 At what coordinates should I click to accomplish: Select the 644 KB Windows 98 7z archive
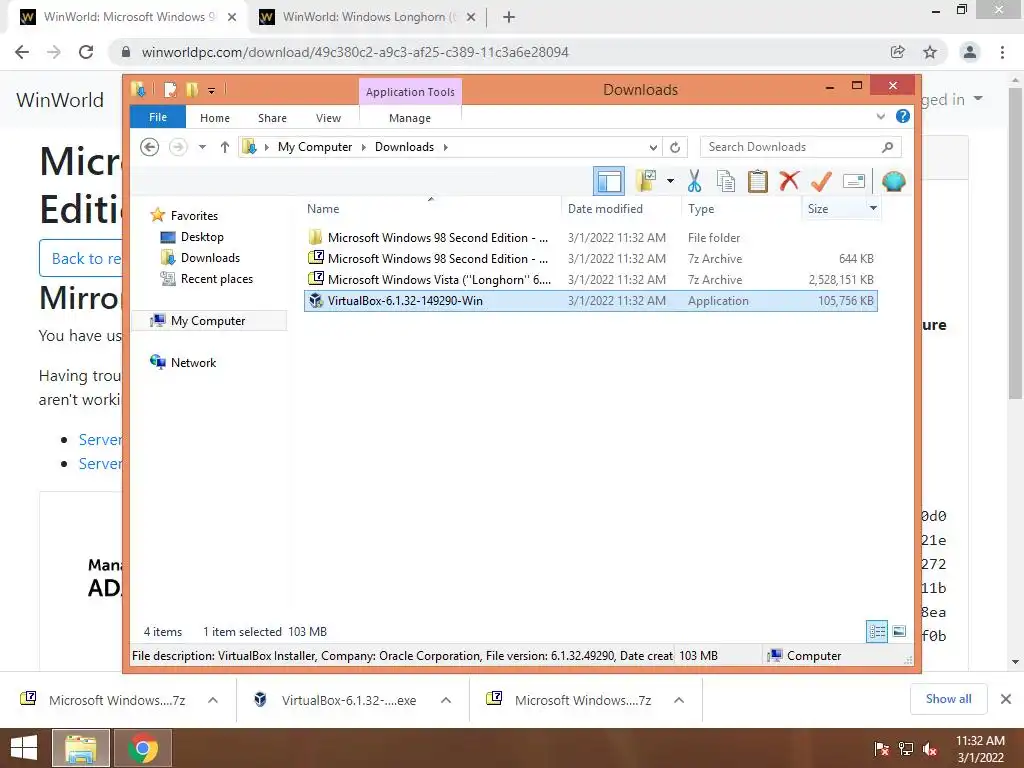tap(590, 259)
